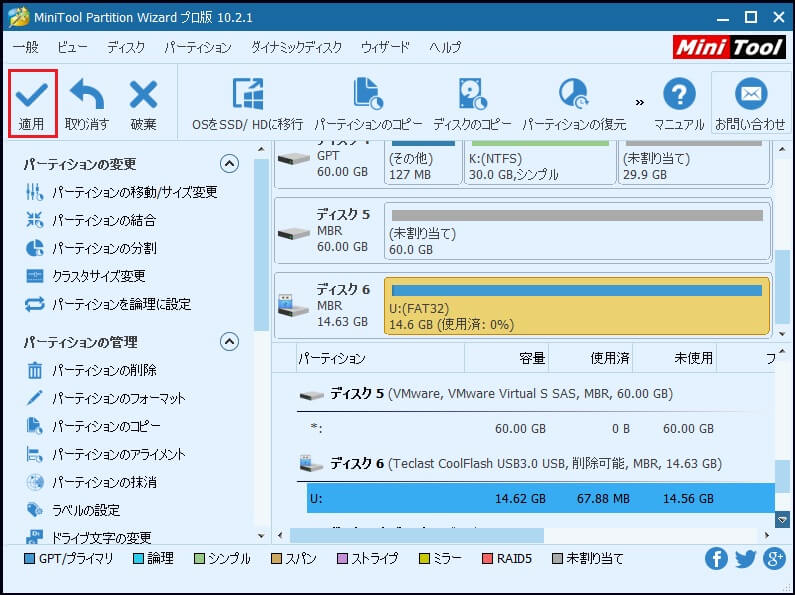Click partition list horizontal scroll-left arrow
This screenshot has width=795, height=595.
point(280,535)
